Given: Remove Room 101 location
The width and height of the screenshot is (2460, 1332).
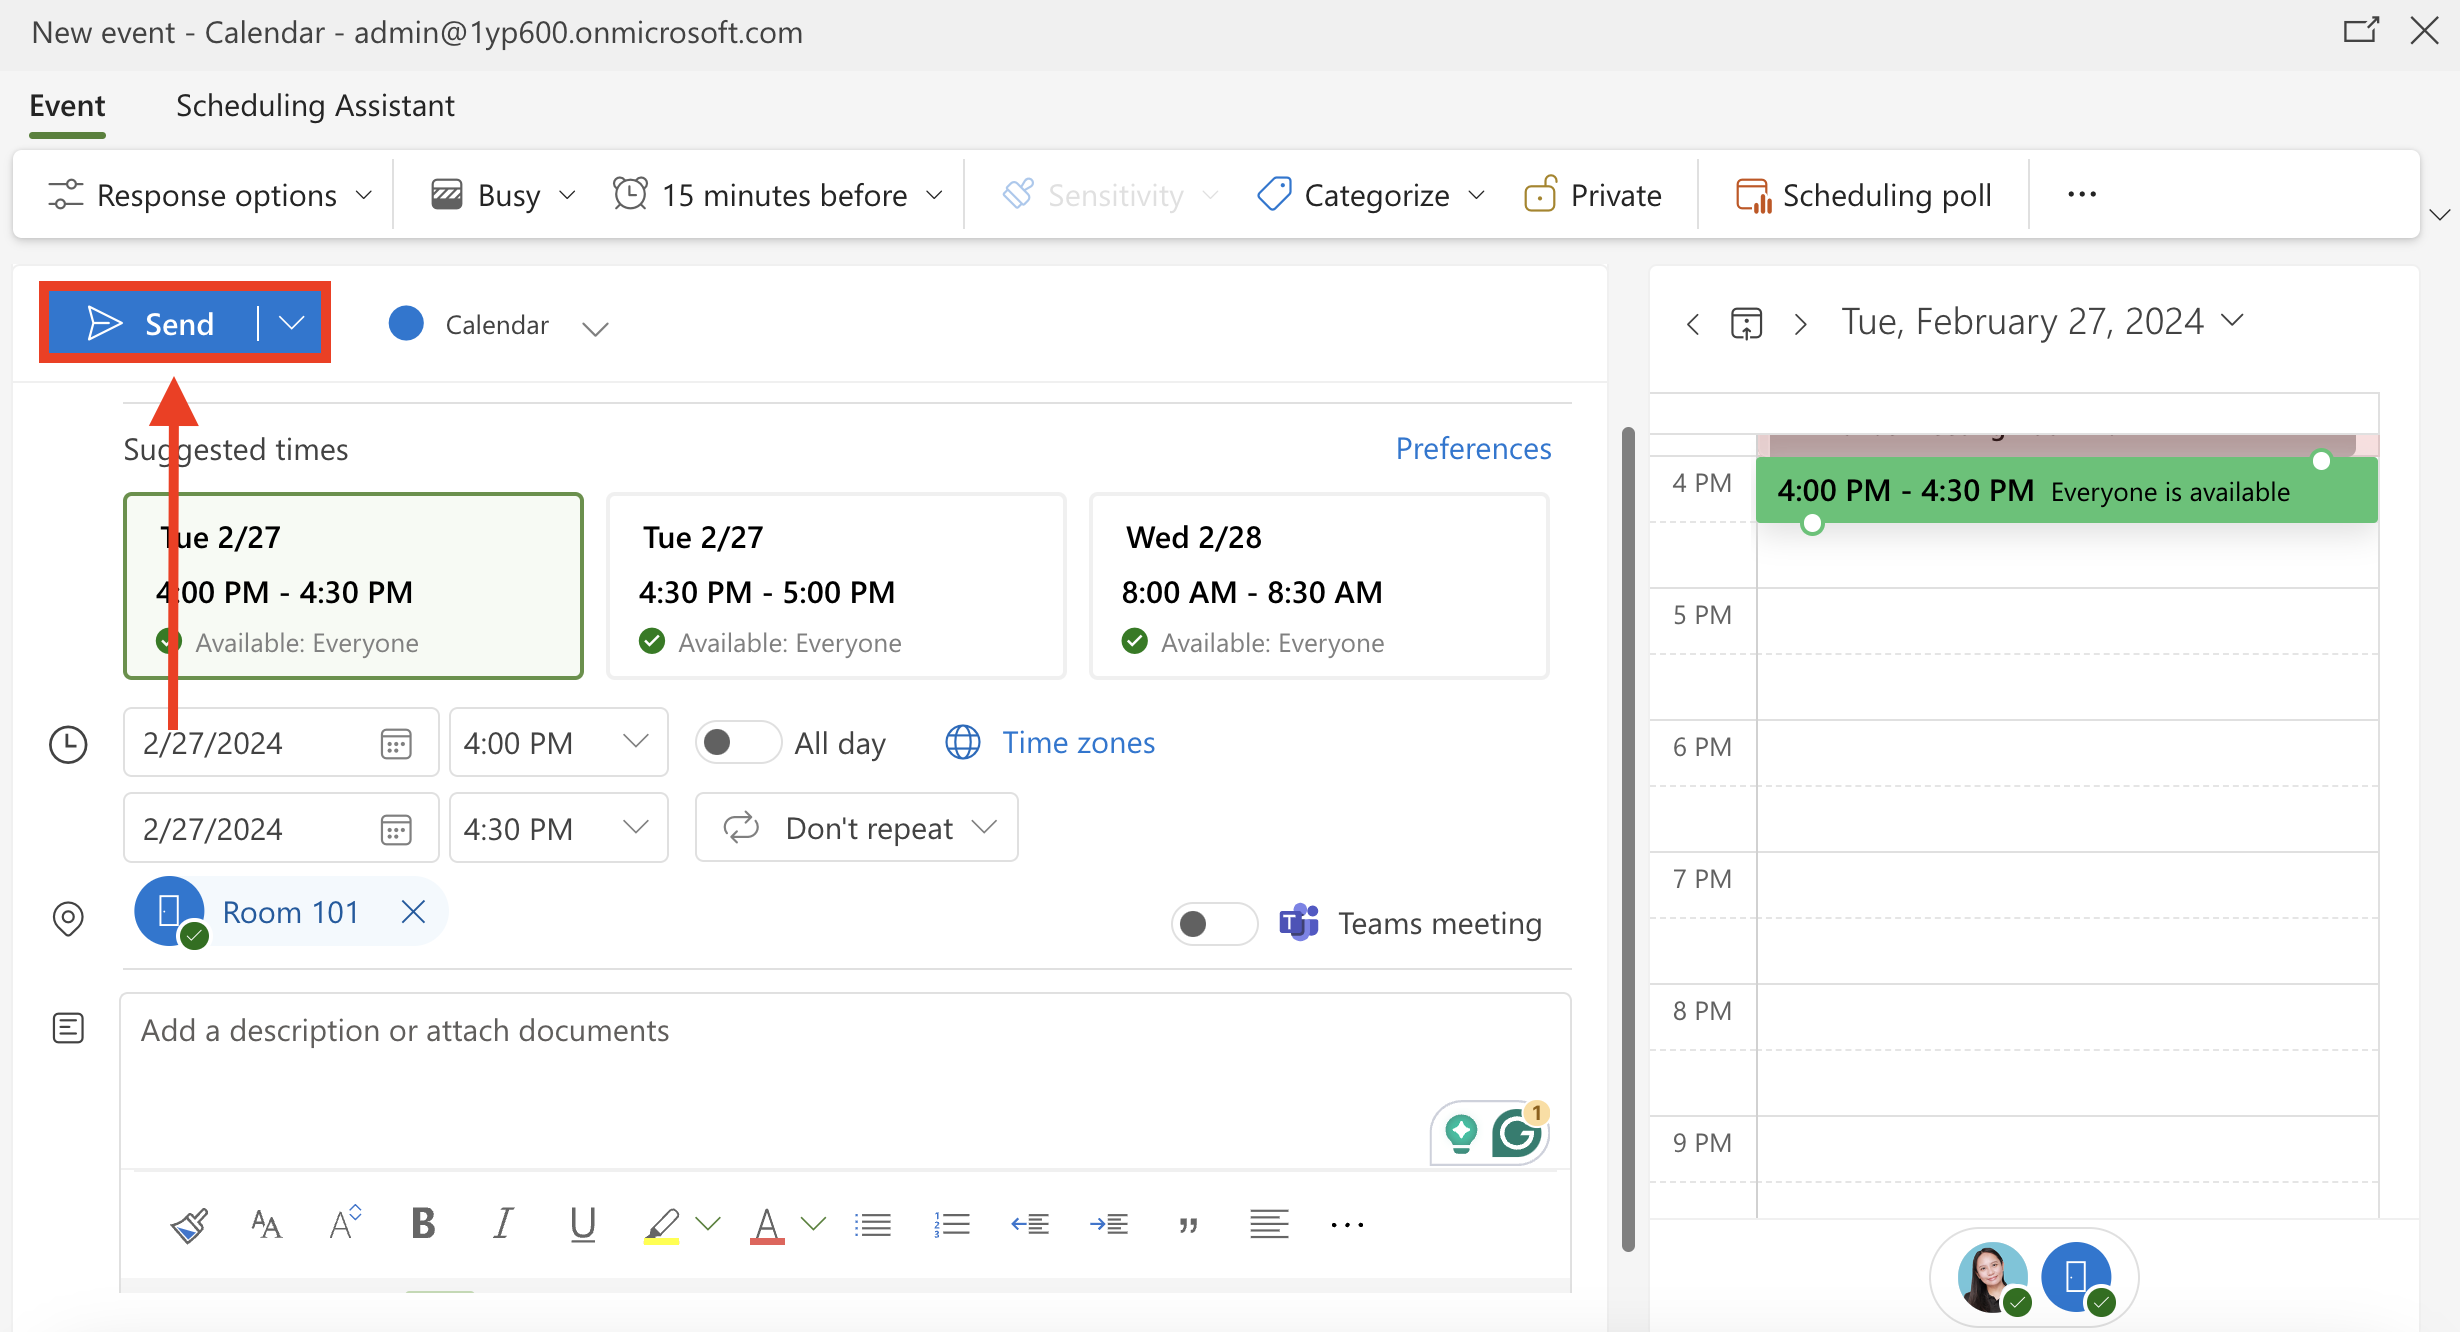Looking at the screenshot, I should point(413,911).
